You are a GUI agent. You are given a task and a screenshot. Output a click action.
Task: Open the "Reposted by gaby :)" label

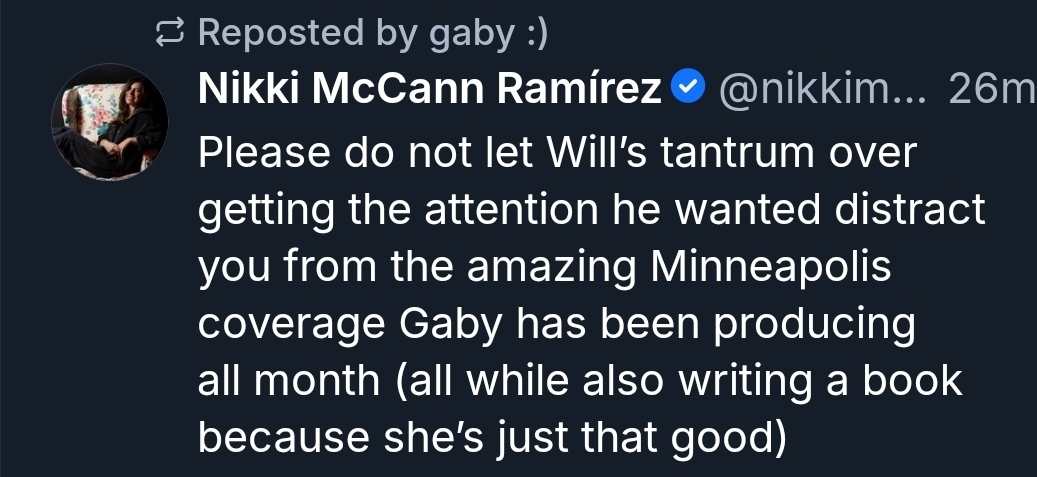(372, 34)
